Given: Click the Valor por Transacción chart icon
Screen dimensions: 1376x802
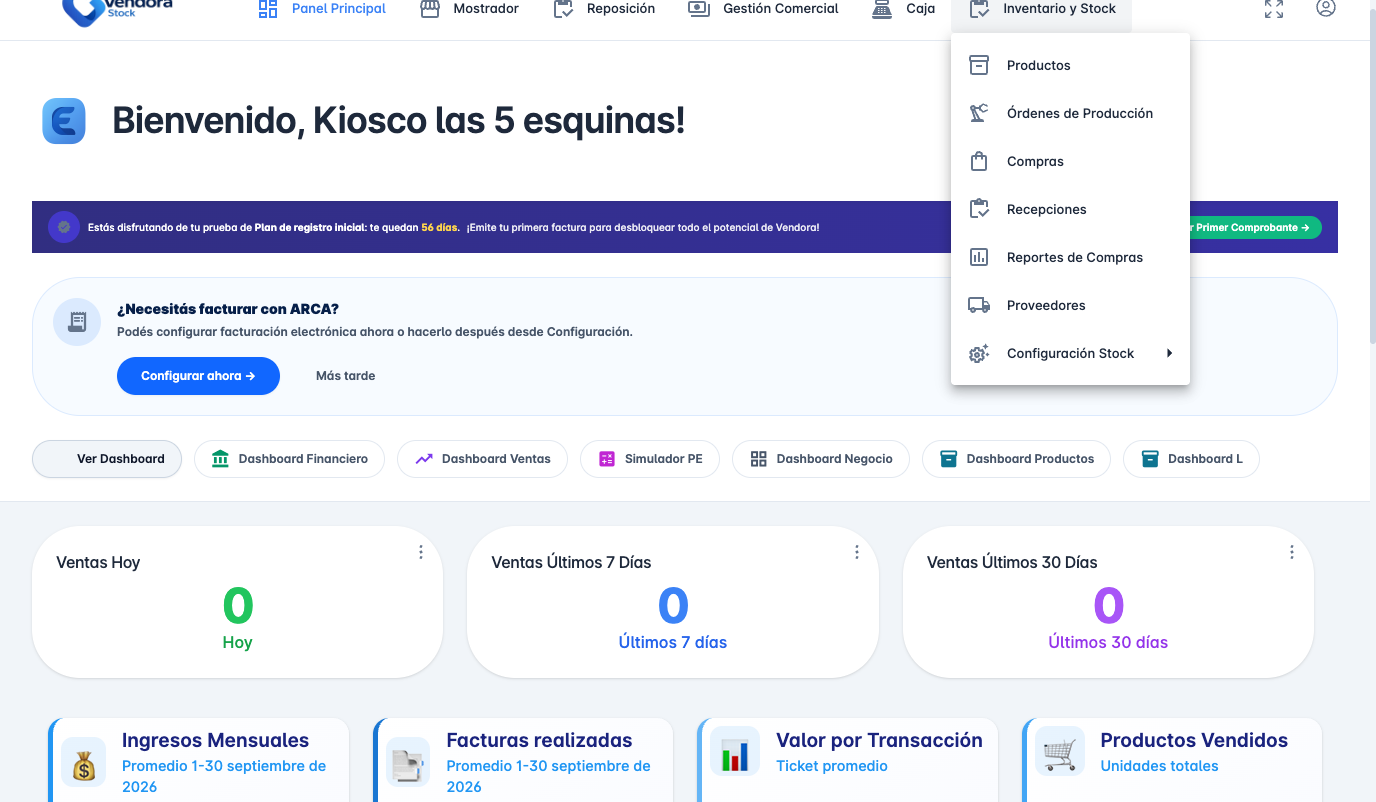Looking at the screenshot, I should (735, 752).
